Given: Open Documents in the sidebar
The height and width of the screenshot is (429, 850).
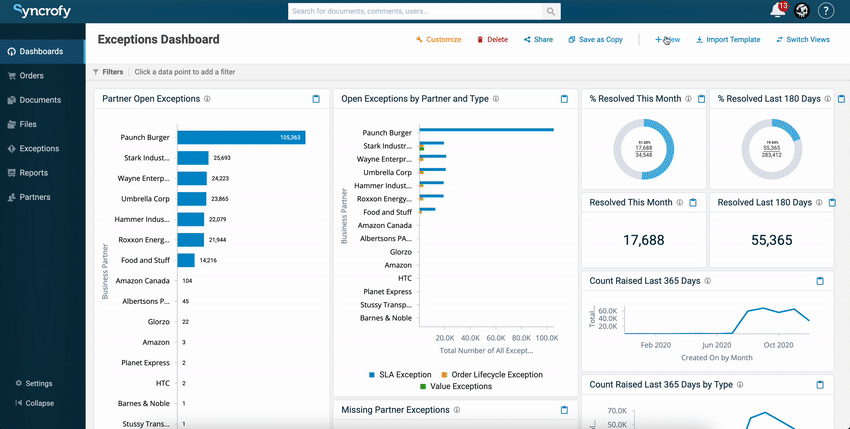Looking at the screenshot, I should tap(42, 100).
